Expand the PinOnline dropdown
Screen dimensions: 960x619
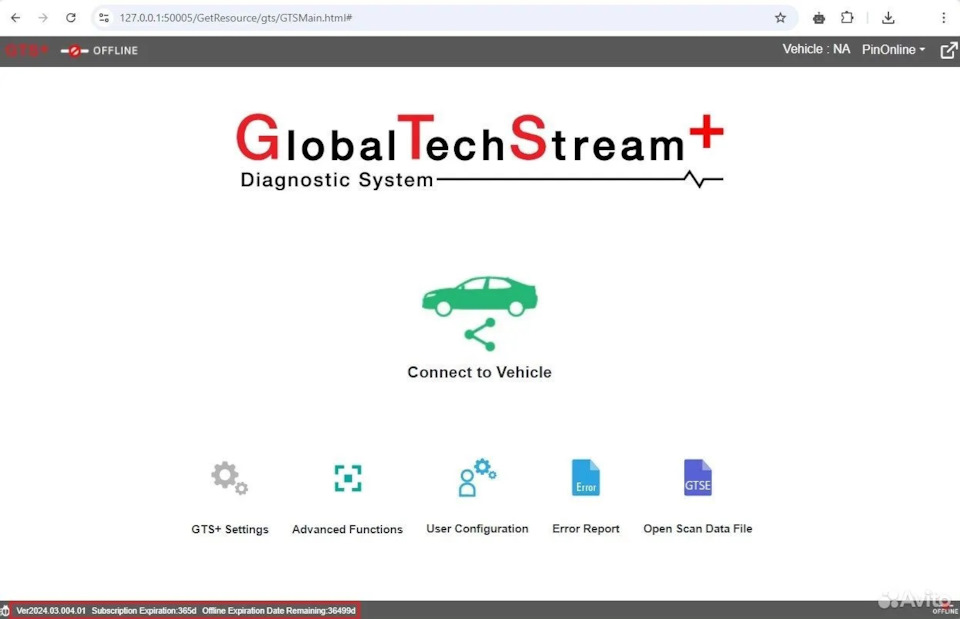(891, 49)
